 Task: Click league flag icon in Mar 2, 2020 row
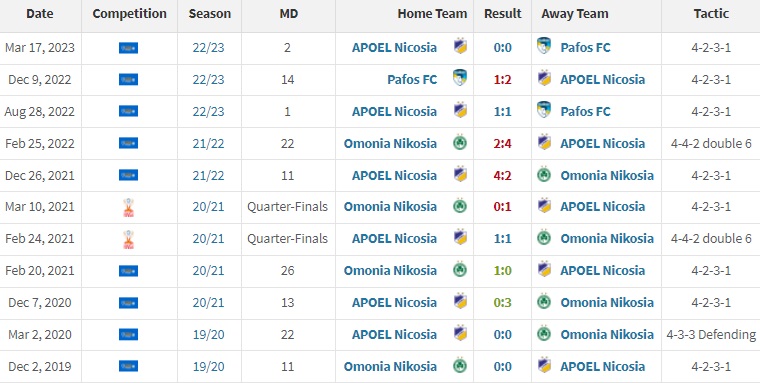click(128, 335)
